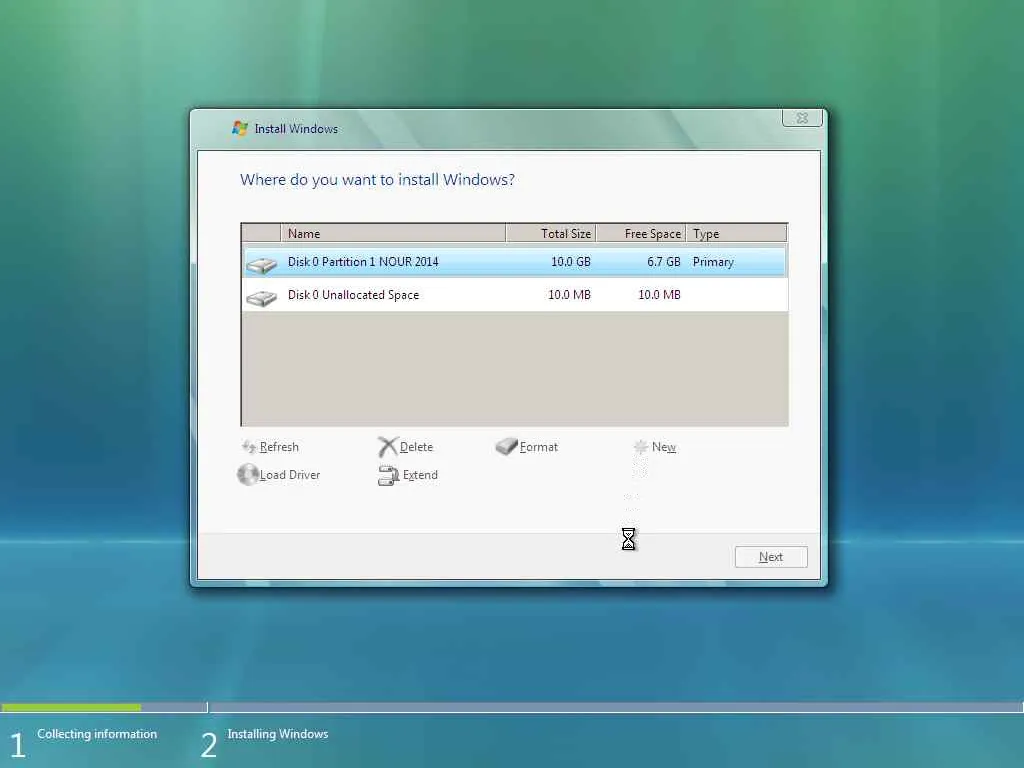Click the Refresh link
The image size is (1024, 768).
(x=279, y=447)
